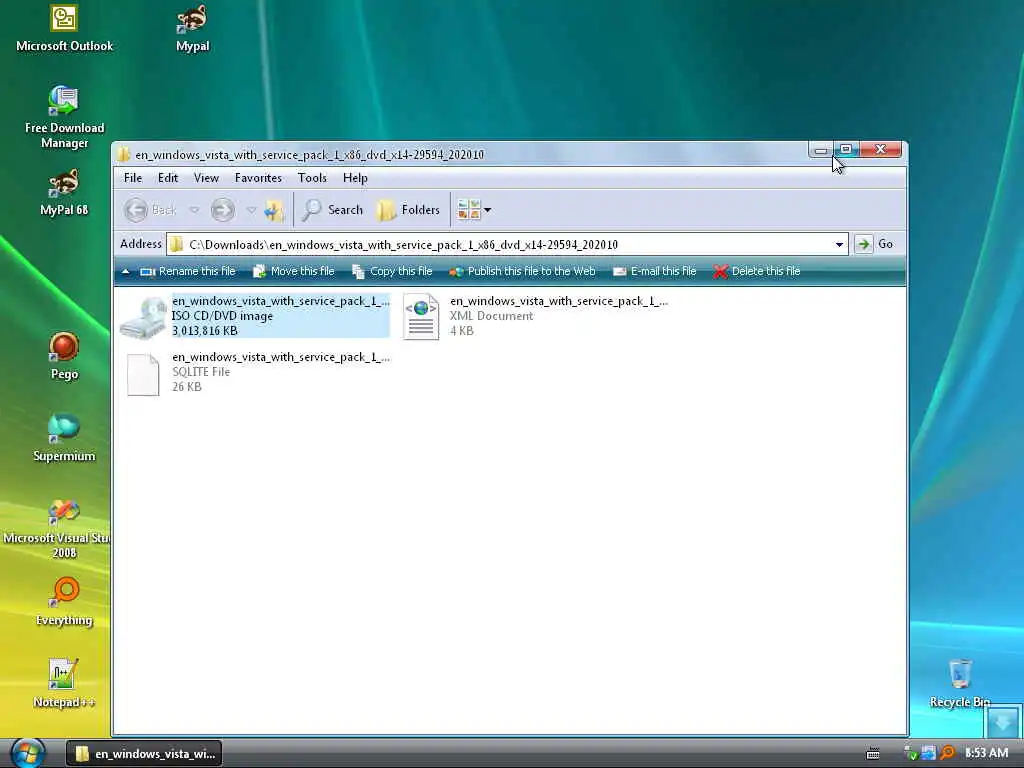Open the Edit menu
The image size is (1024, 768).
[x=168, y=178]
